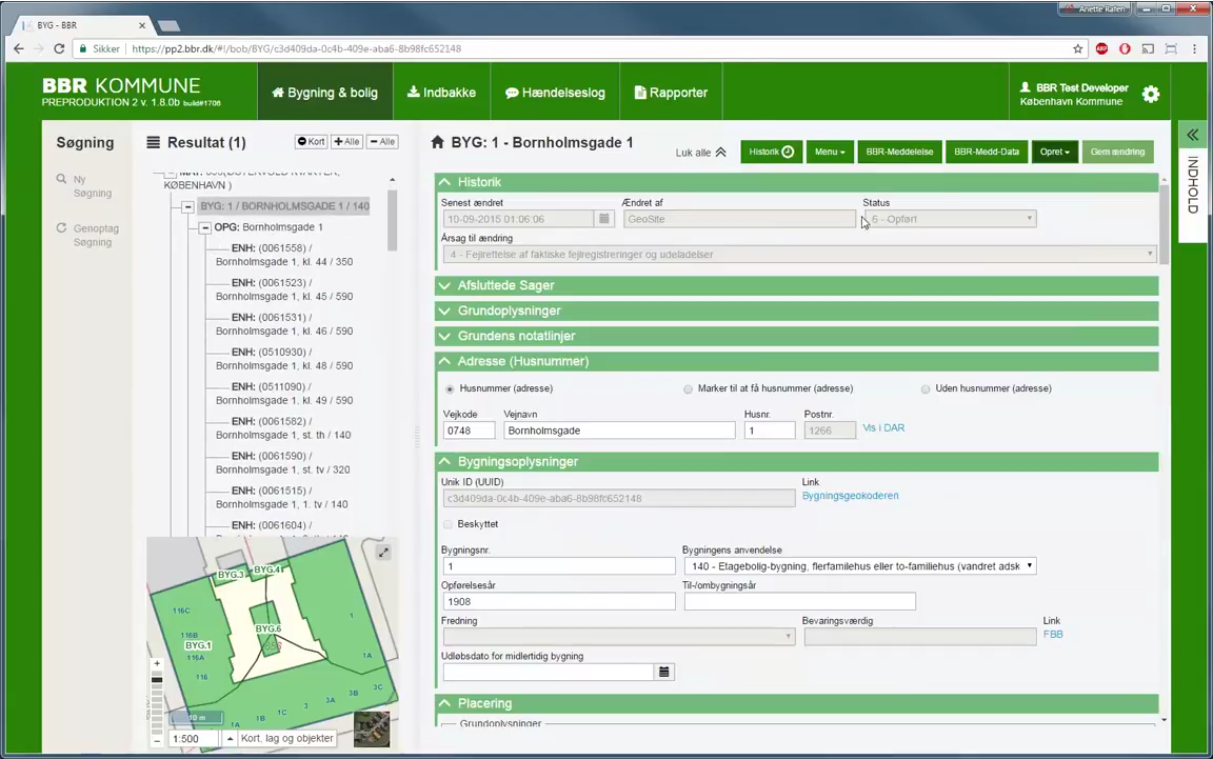The width and height of the screenshot is (1213, 759).
Task: Click the Opera extension icon
Action: tap(1124, 48)
